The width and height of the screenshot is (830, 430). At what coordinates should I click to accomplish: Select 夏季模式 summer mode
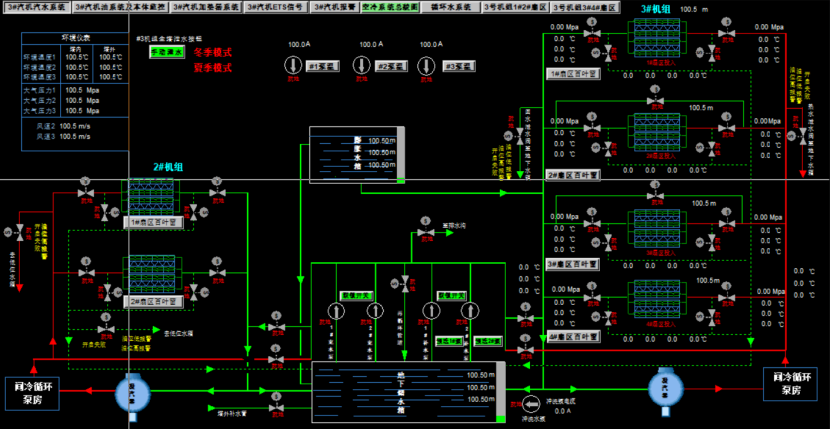pos(212,68)
